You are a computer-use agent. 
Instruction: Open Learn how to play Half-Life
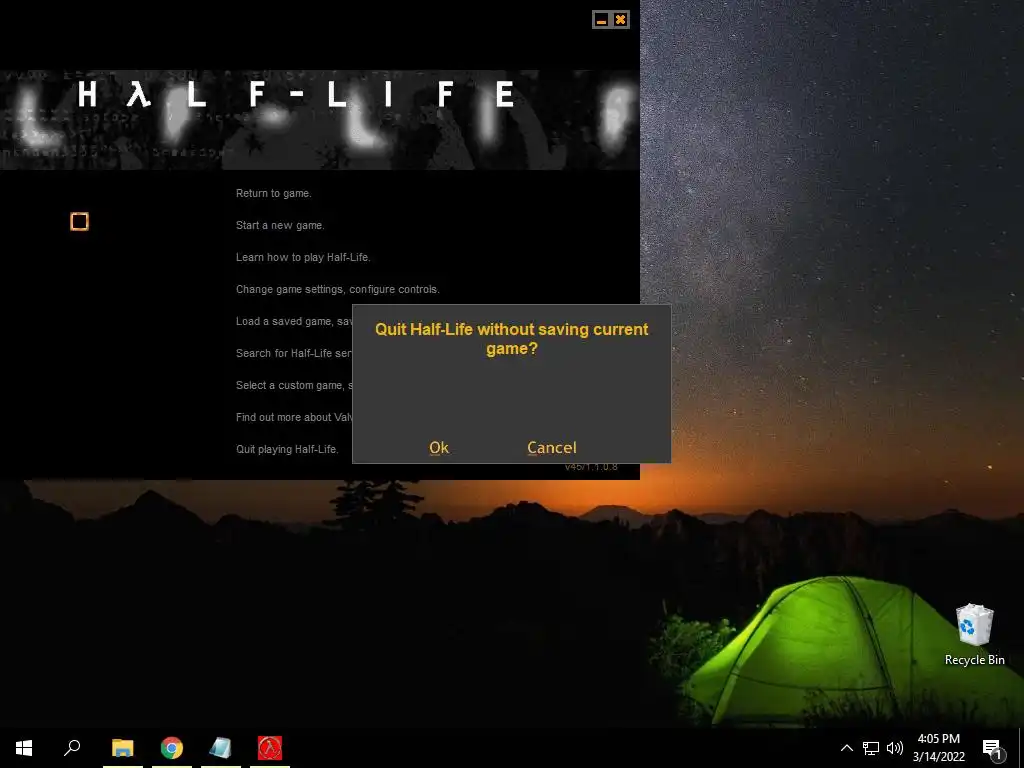[303, 257]
